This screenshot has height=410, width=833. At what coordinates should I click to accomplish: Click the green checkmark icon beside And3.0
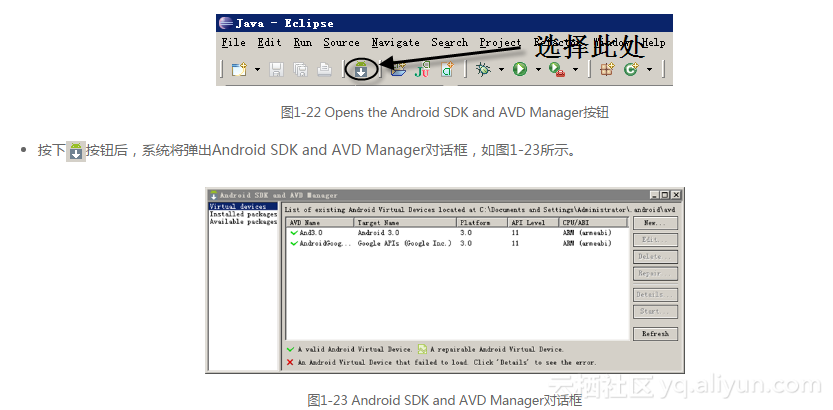[x=294, y=233]
